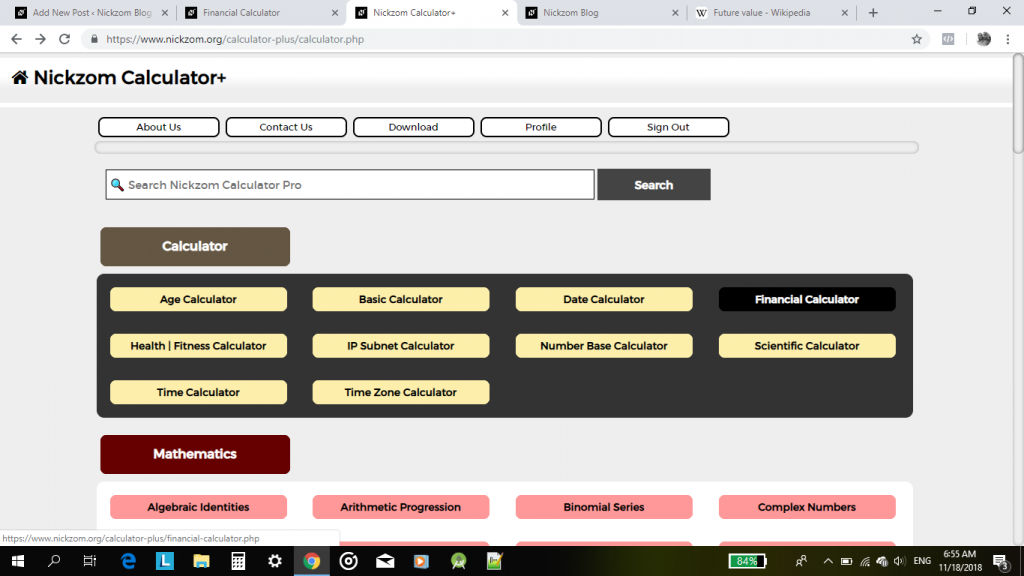Click the Download button

(x=413, y=127)
